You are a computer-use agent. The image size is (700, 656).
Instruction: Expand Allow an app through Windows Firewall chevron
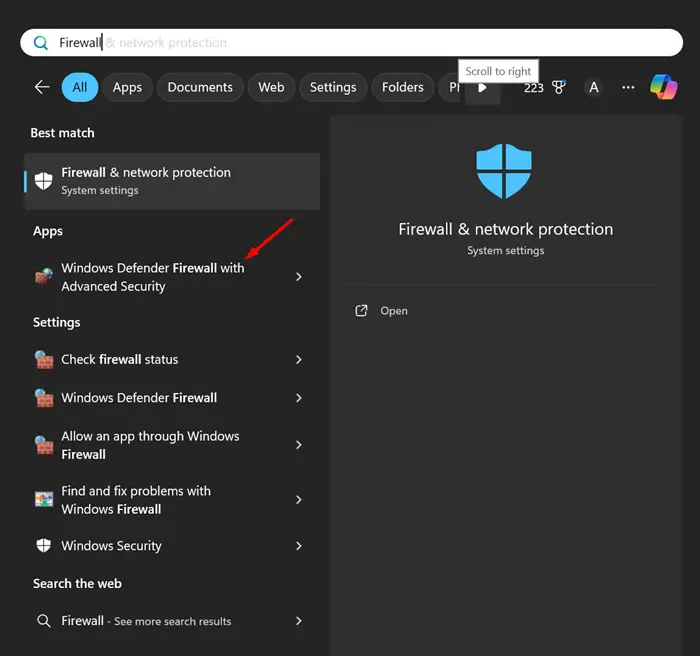click(299, 445)
